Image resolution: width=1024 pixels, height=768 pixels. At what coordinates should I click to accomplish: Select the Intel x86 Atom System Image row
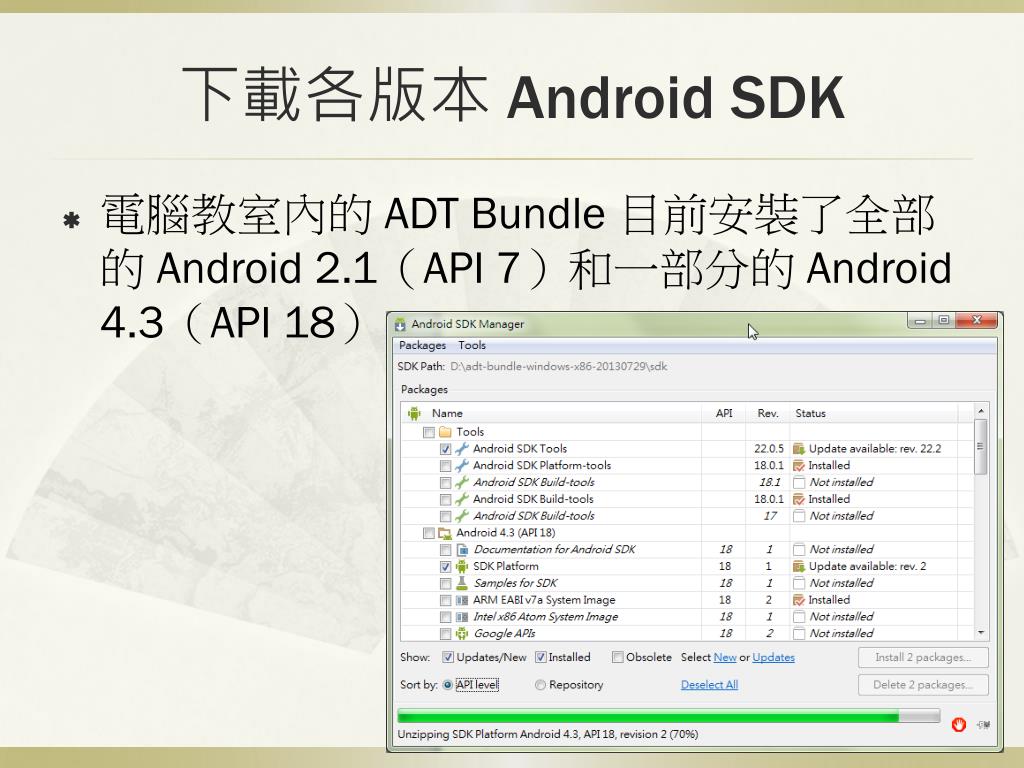pyautogui.click(x=687, y=618)
